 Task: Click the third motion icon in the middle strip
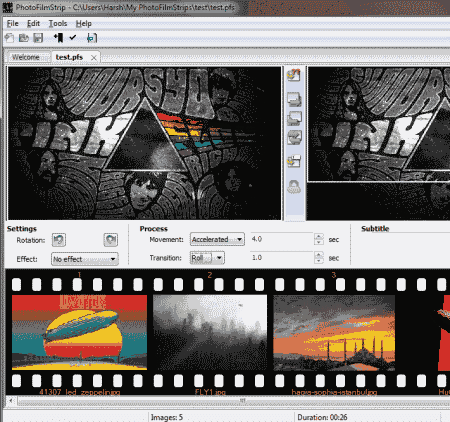[294, 118]
